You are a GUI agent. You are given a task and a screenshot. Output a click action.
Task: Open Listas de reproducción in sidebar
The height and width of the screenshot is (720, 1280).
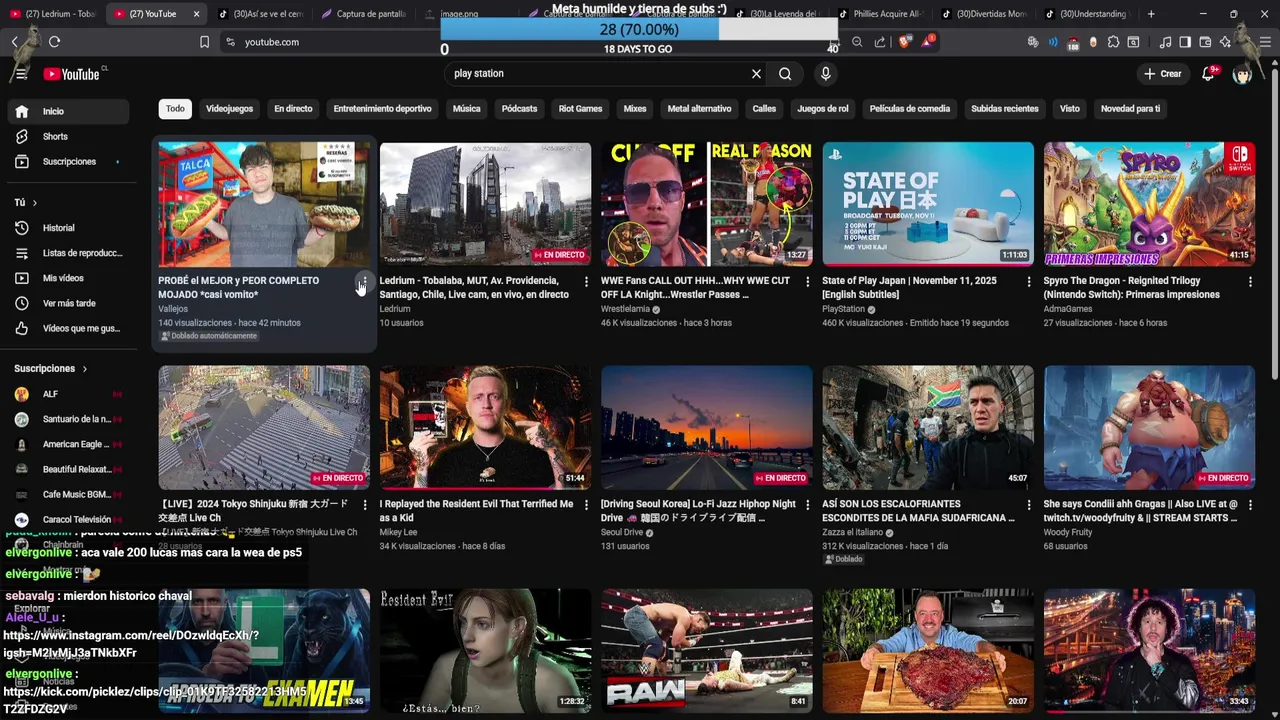click(68, 253)
